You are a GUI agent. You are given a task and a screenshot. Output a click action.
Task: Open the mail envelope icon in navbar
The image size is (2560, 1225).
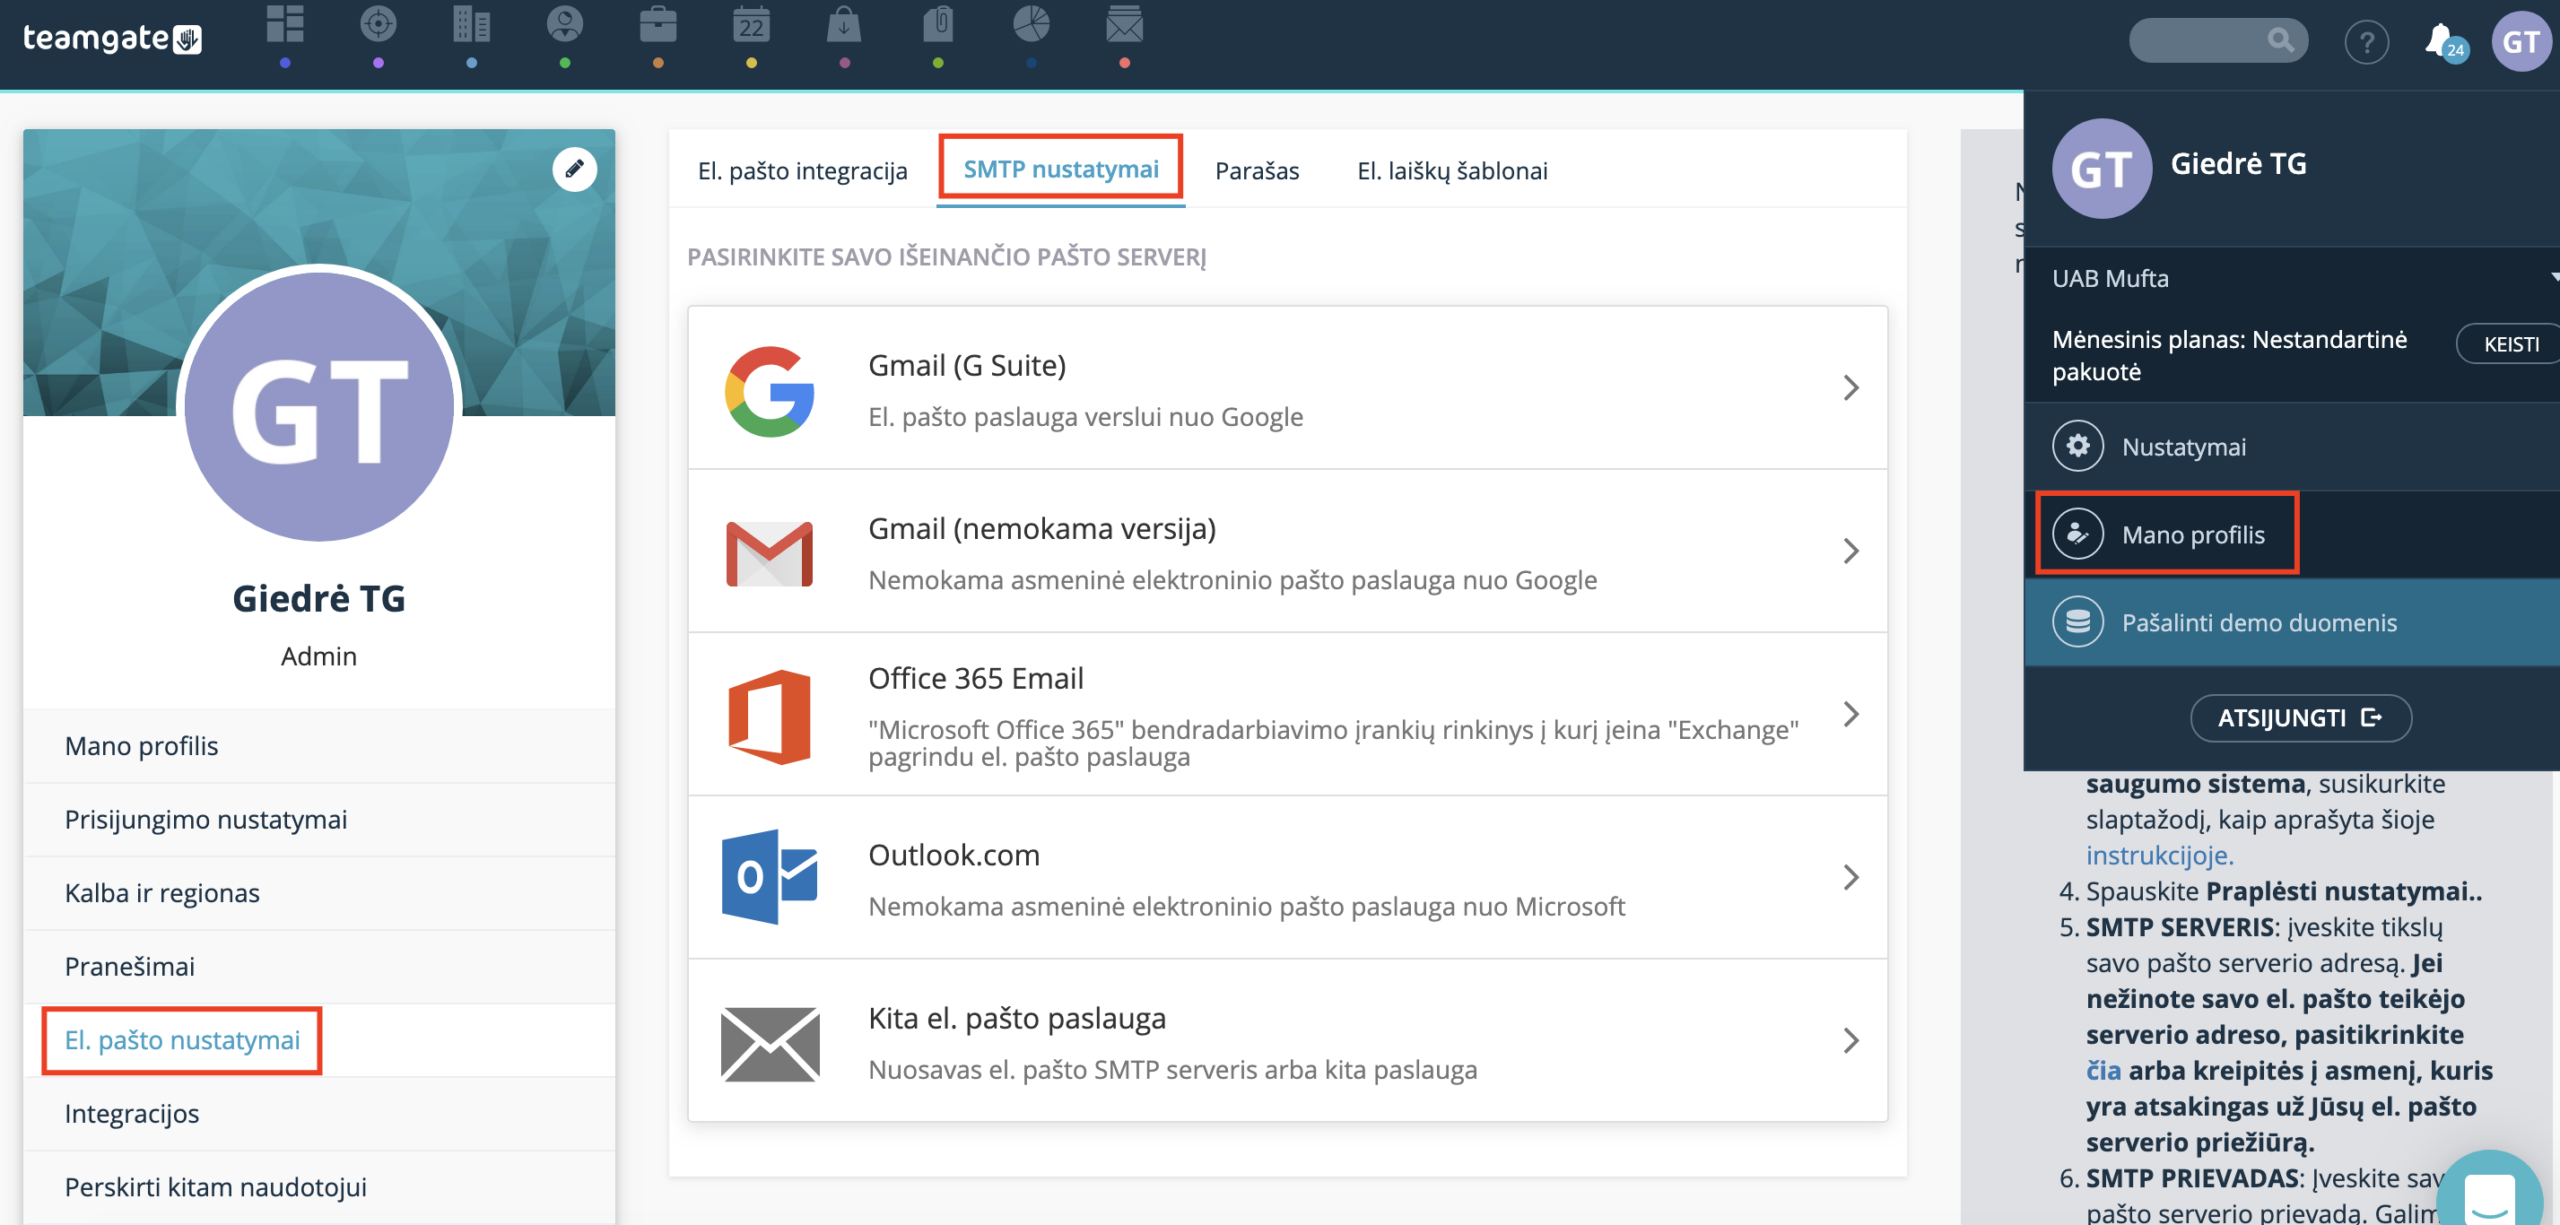(1124, 25)
